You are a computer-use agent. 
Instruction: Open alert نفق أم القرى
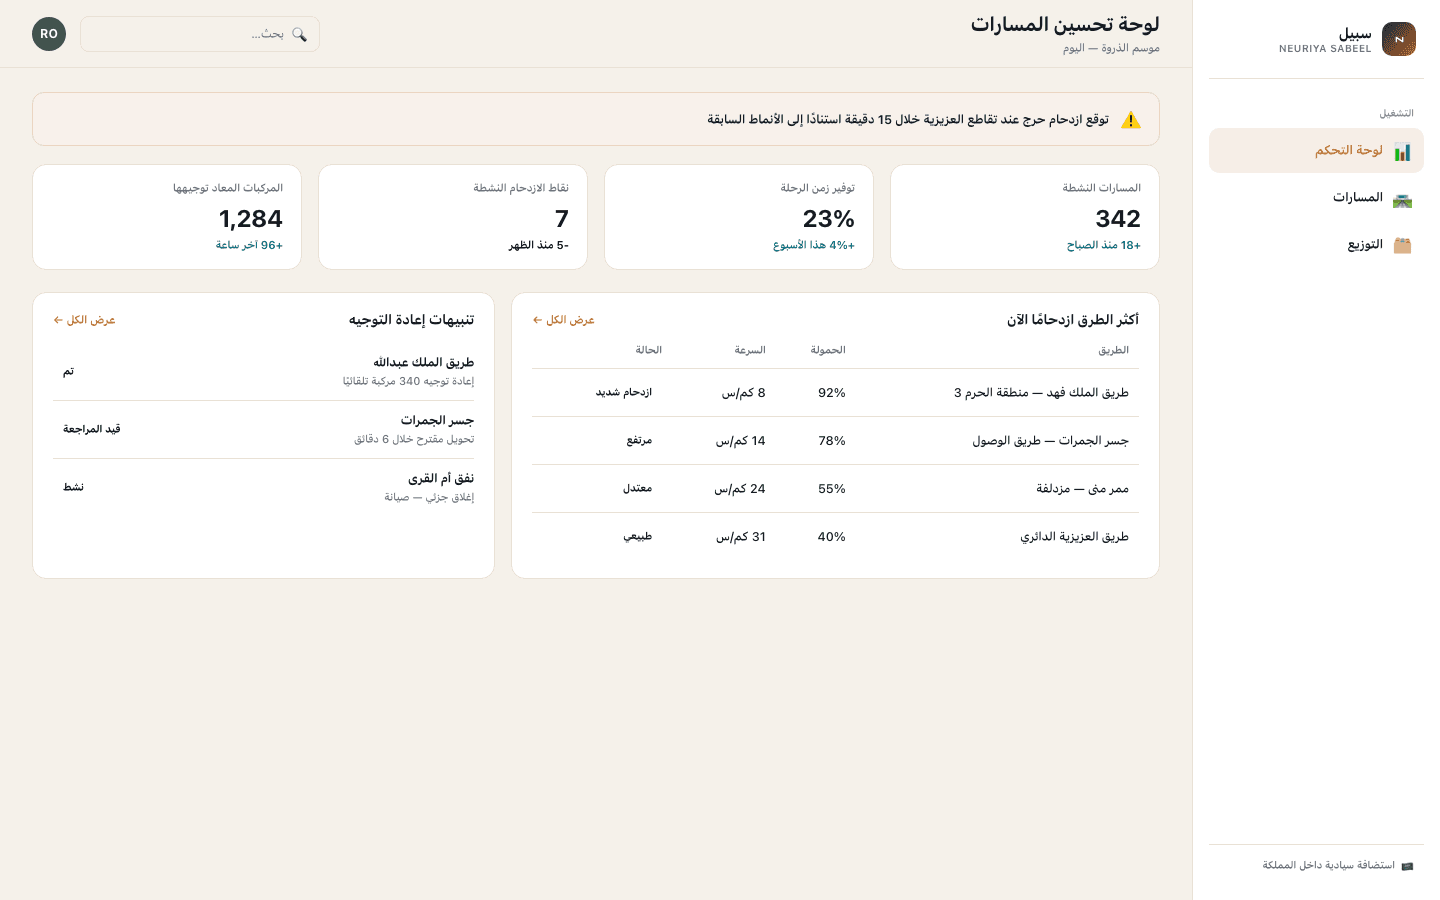click(264, 487)
